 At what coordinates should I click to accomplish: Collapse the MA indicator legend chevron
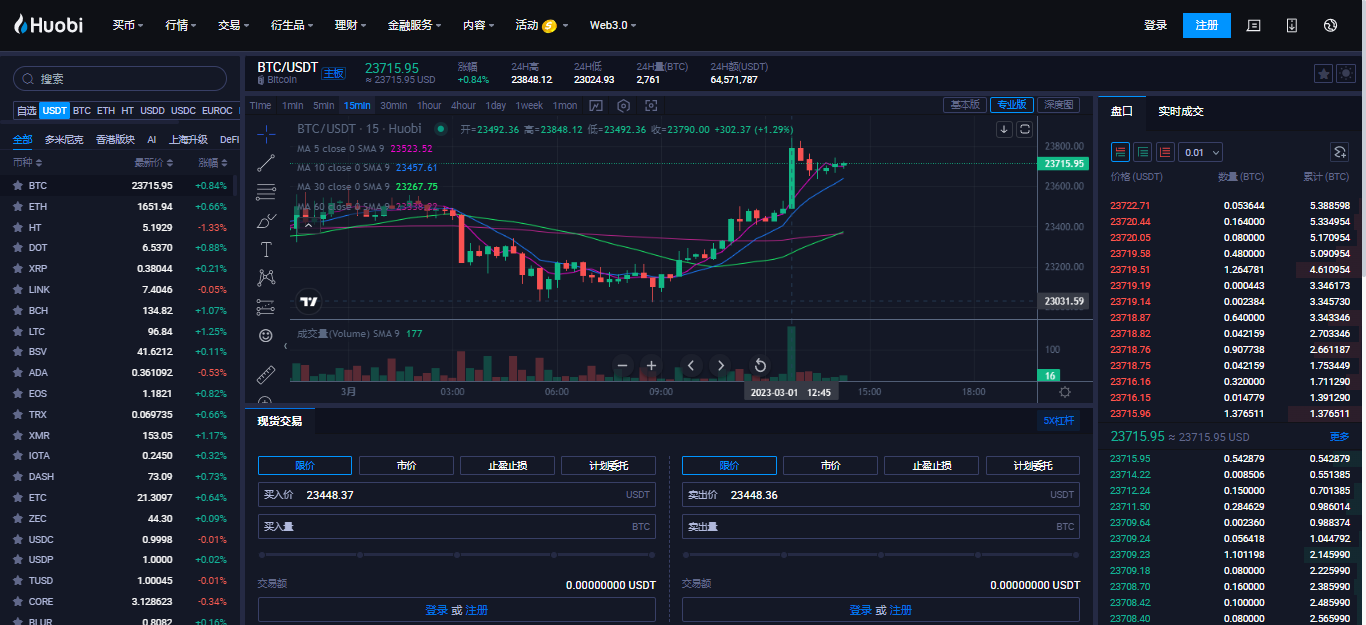point(308,225)
